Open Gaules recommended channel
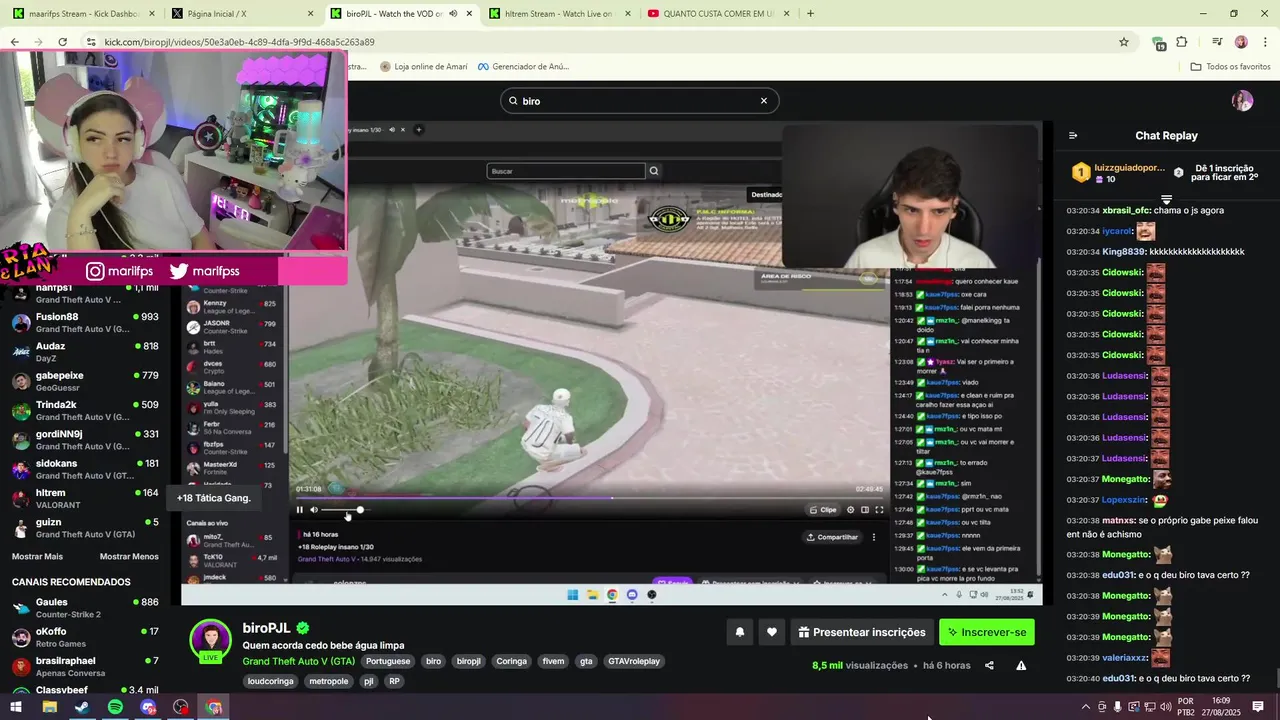 tap(84, 608)
